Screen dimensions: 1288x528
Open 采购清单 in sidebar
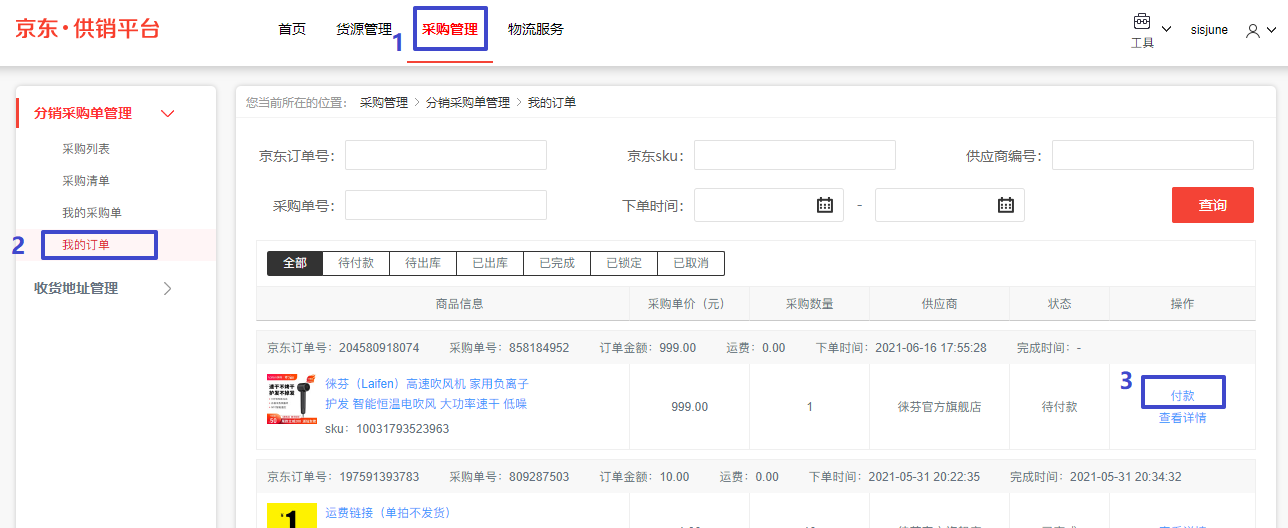[86, 181]
